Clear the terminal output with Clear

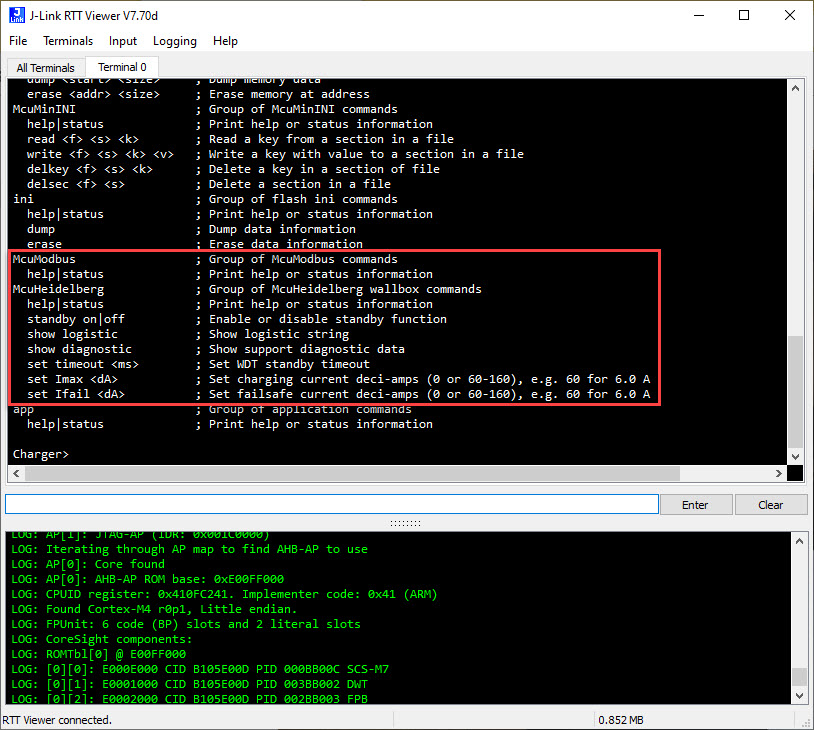(x=771, y=504)
